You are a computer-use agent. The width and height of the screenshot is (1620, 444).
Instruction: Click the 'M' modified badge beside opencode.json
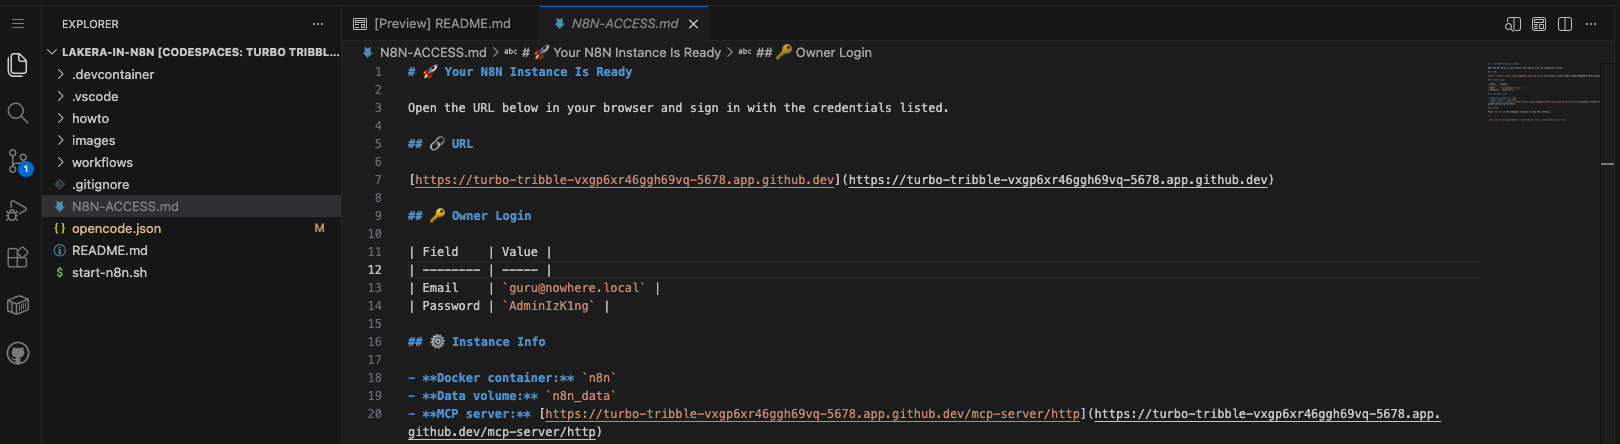click(320, 228)
